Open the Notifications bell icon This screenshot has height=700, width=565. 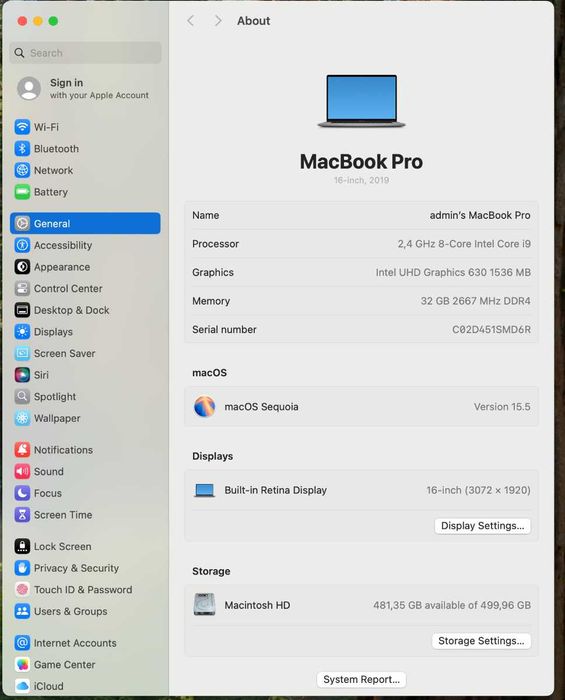point(22,450)
